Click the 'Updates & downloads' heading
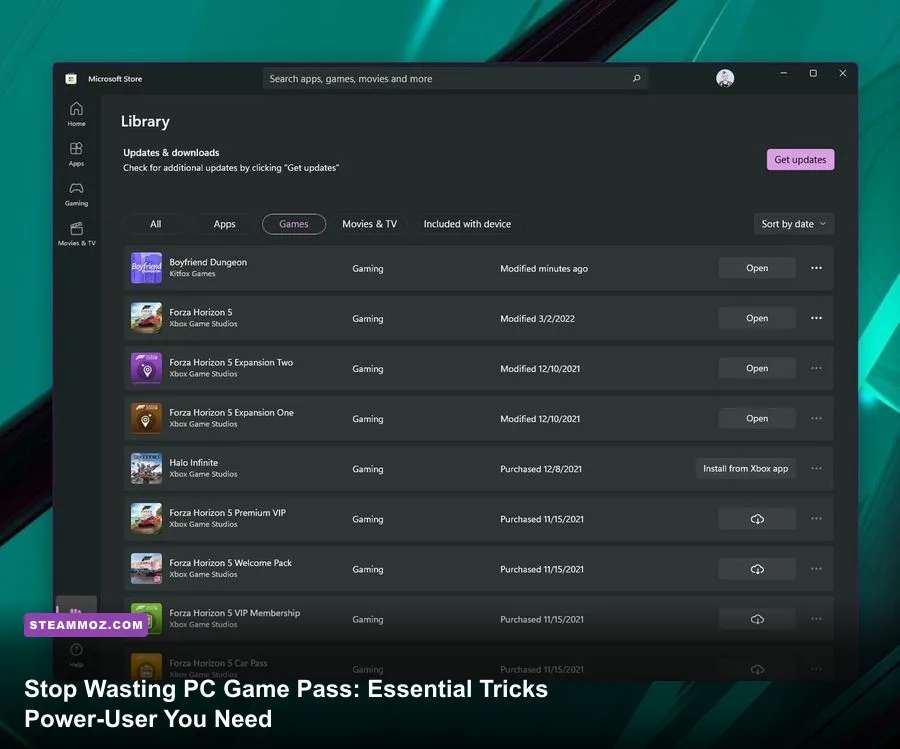 pos(171,153)
